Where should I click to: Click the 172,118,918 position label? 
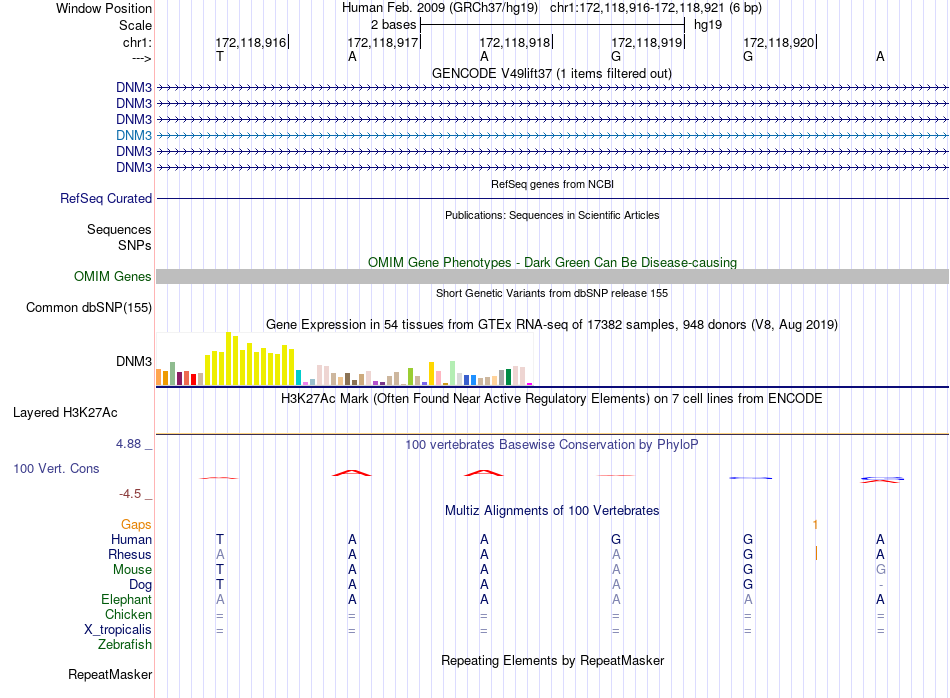click(x=515, y=42)
